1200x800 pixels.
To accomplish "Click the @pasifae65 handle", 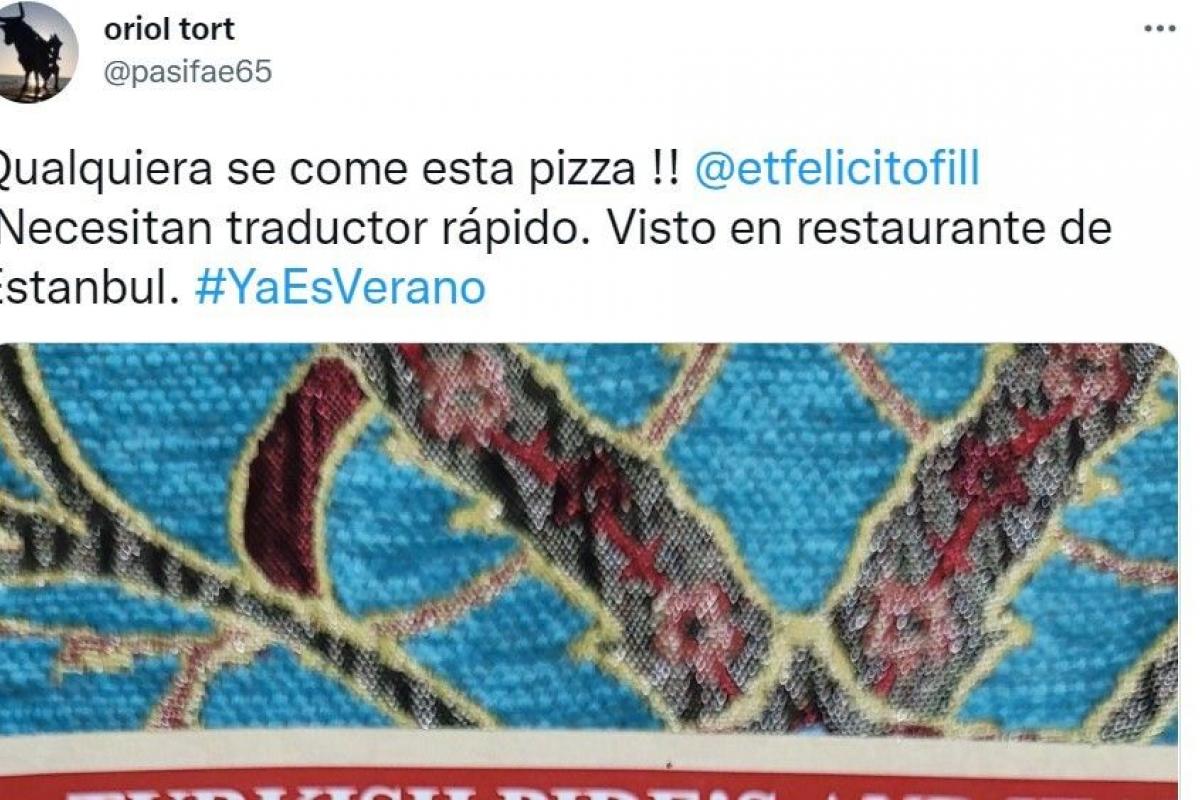I will point(187,72).
